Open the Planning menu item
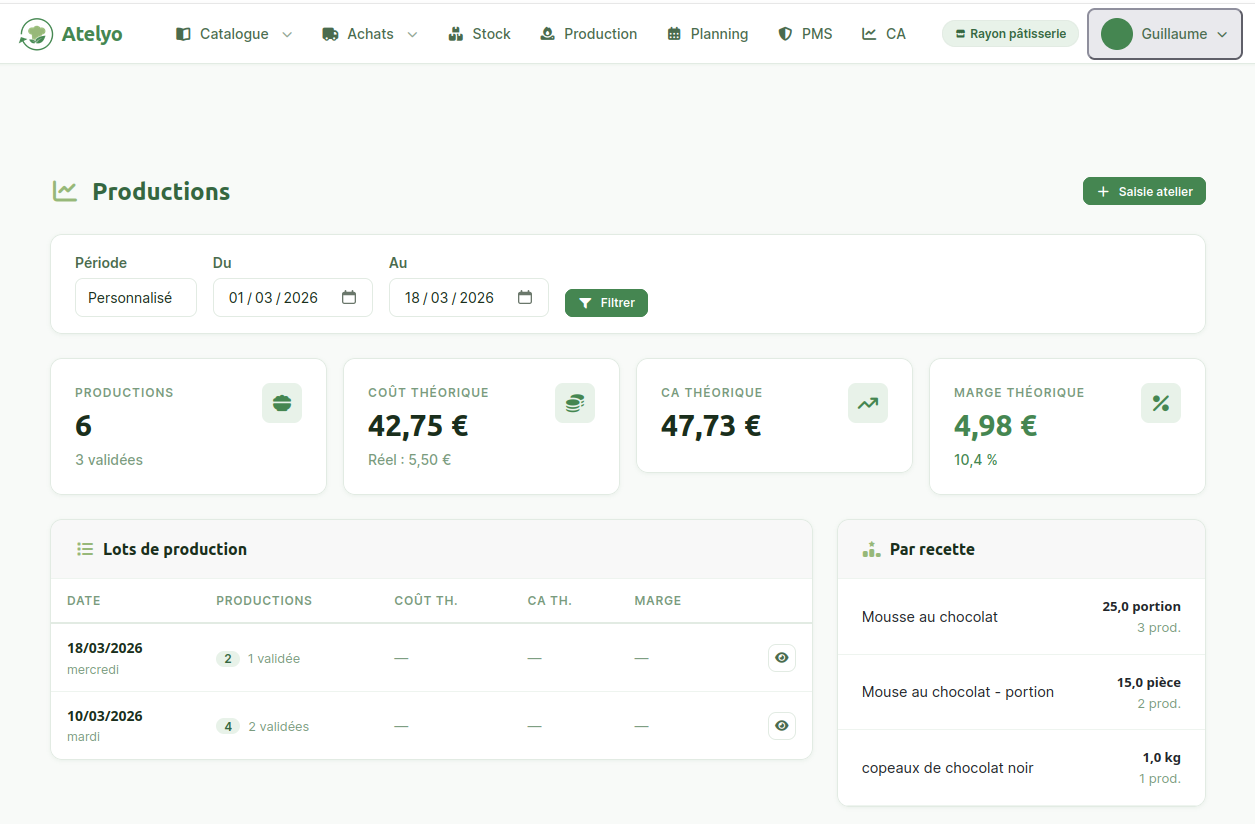1255x824 pixels. click(707, 34)
